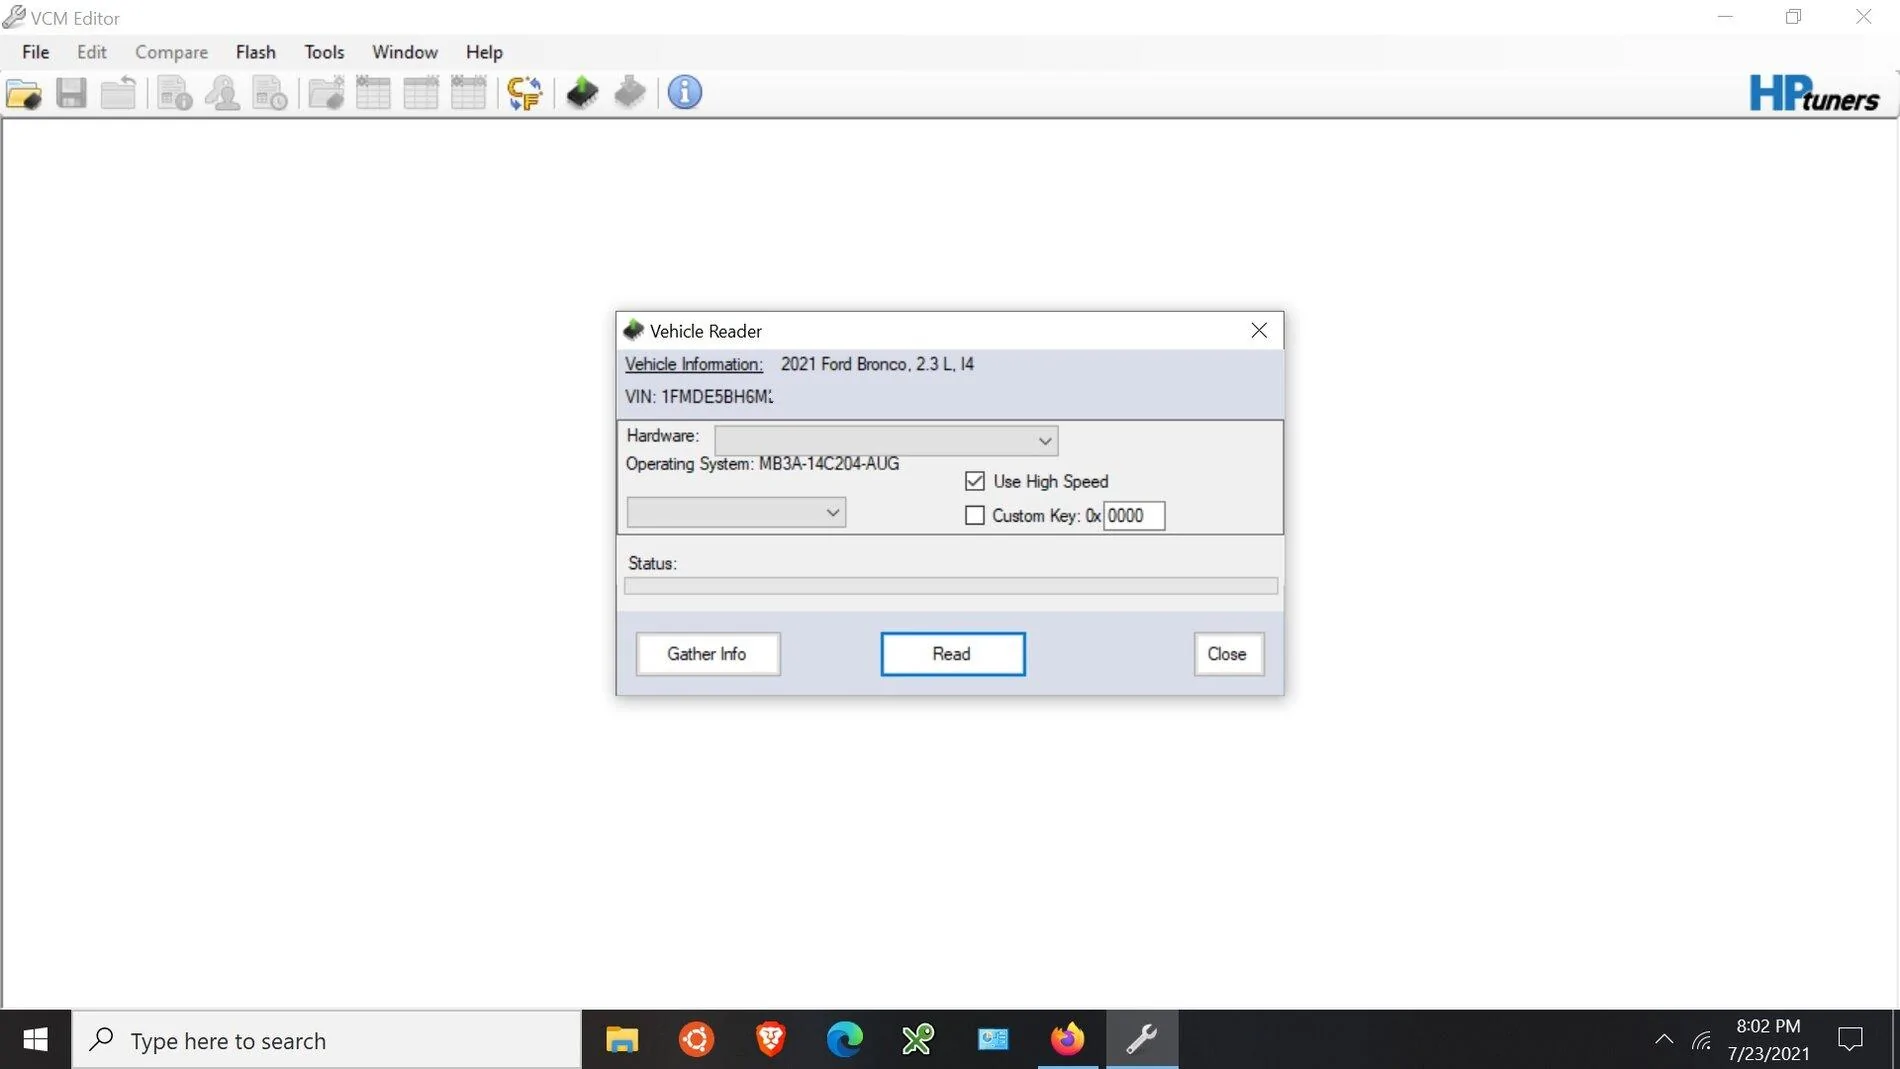Launch Brave browser from the taskbar
Viewport: 1900px width, 1069px height.
[x=770, y=1040]
